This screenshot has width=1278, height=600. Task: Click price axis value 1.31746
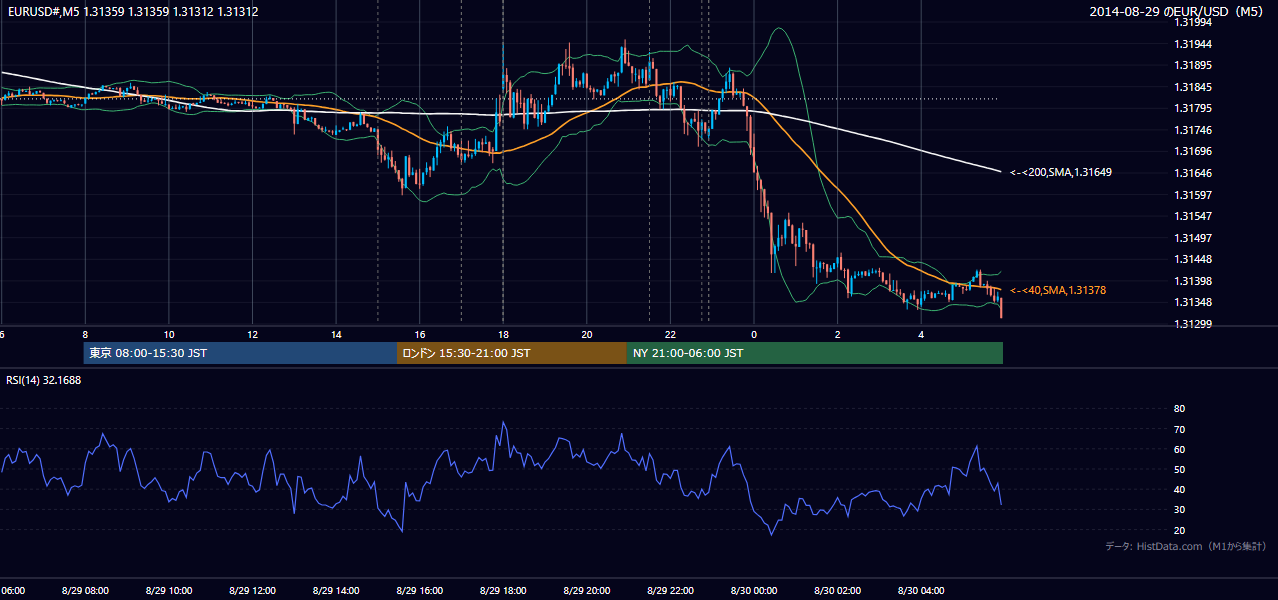pos(1193,130)
